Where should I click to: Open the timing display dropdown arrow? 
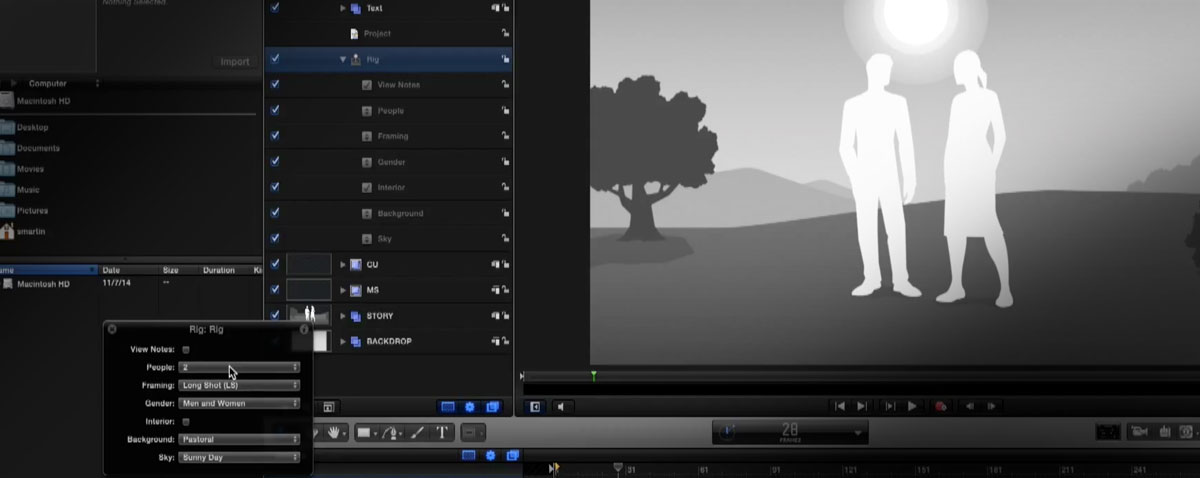857,433
